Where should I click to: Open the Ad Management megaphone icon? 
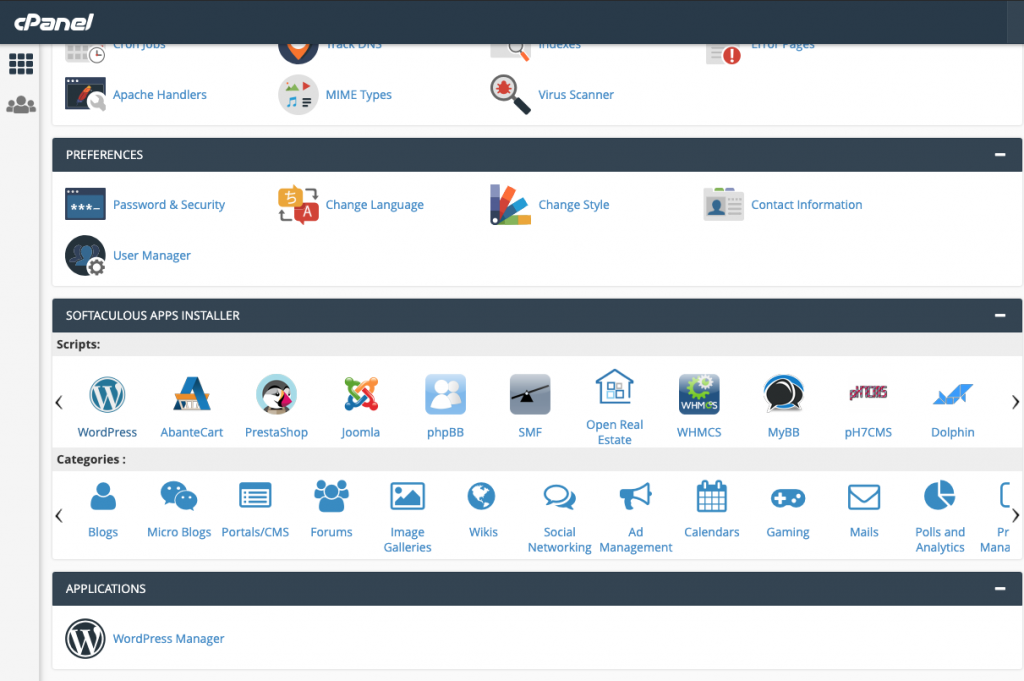click(635, 496)
